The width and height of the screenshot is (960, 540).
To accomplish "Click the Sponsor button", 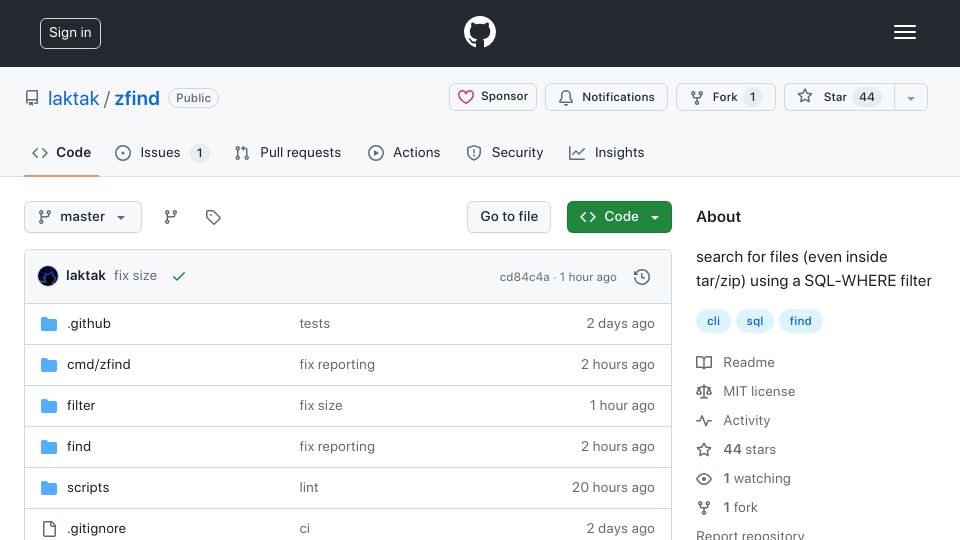I will click(x=493, y=97).
